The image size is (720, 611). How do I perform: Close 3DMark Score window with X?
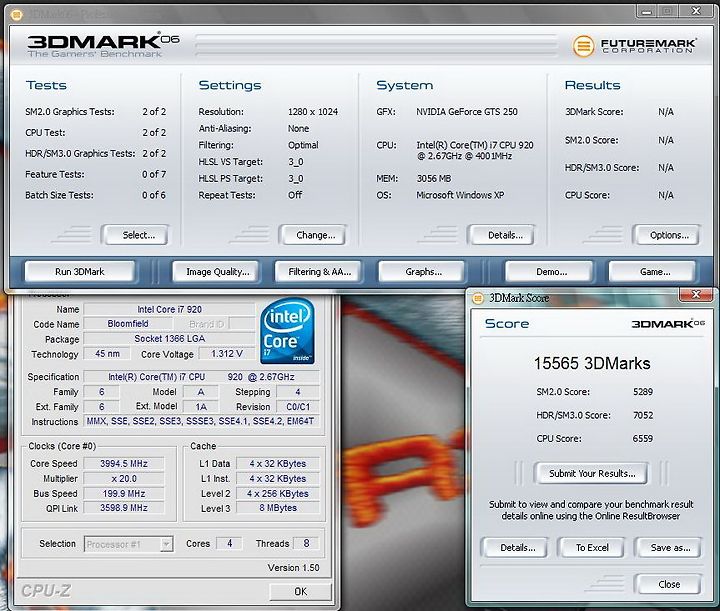(x=696, y=294)
